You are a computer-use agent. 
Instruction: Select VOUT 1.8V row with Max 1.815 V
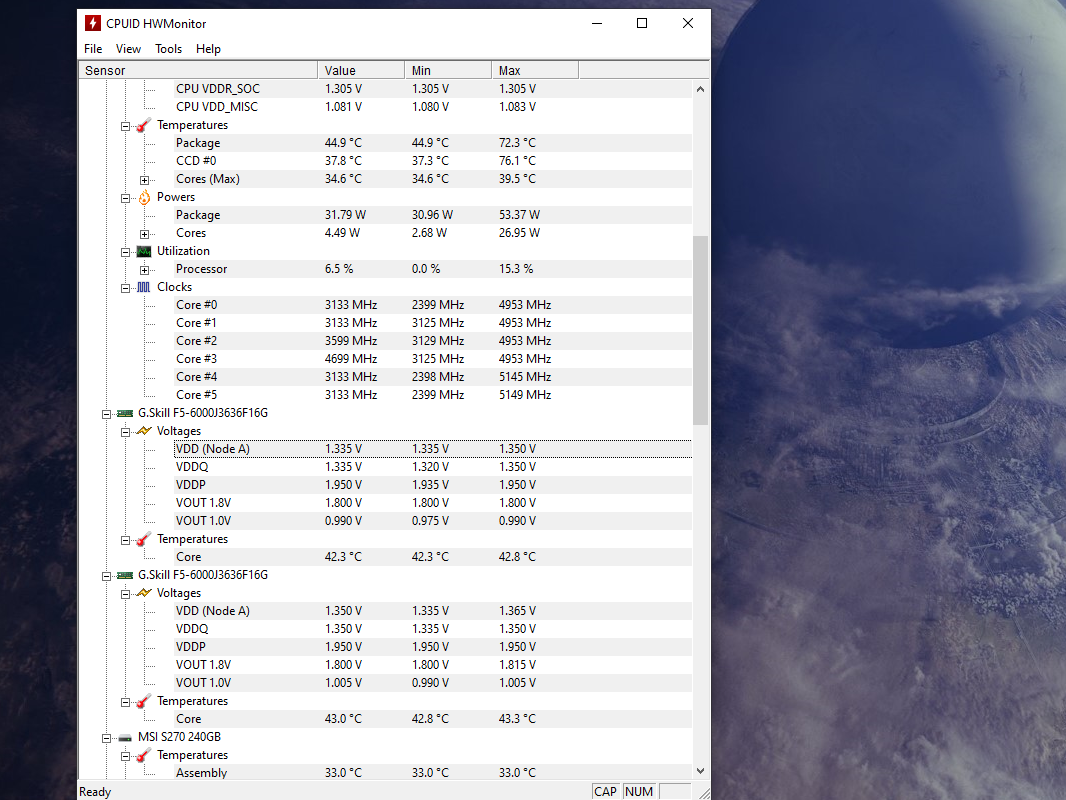coord(433,665)
